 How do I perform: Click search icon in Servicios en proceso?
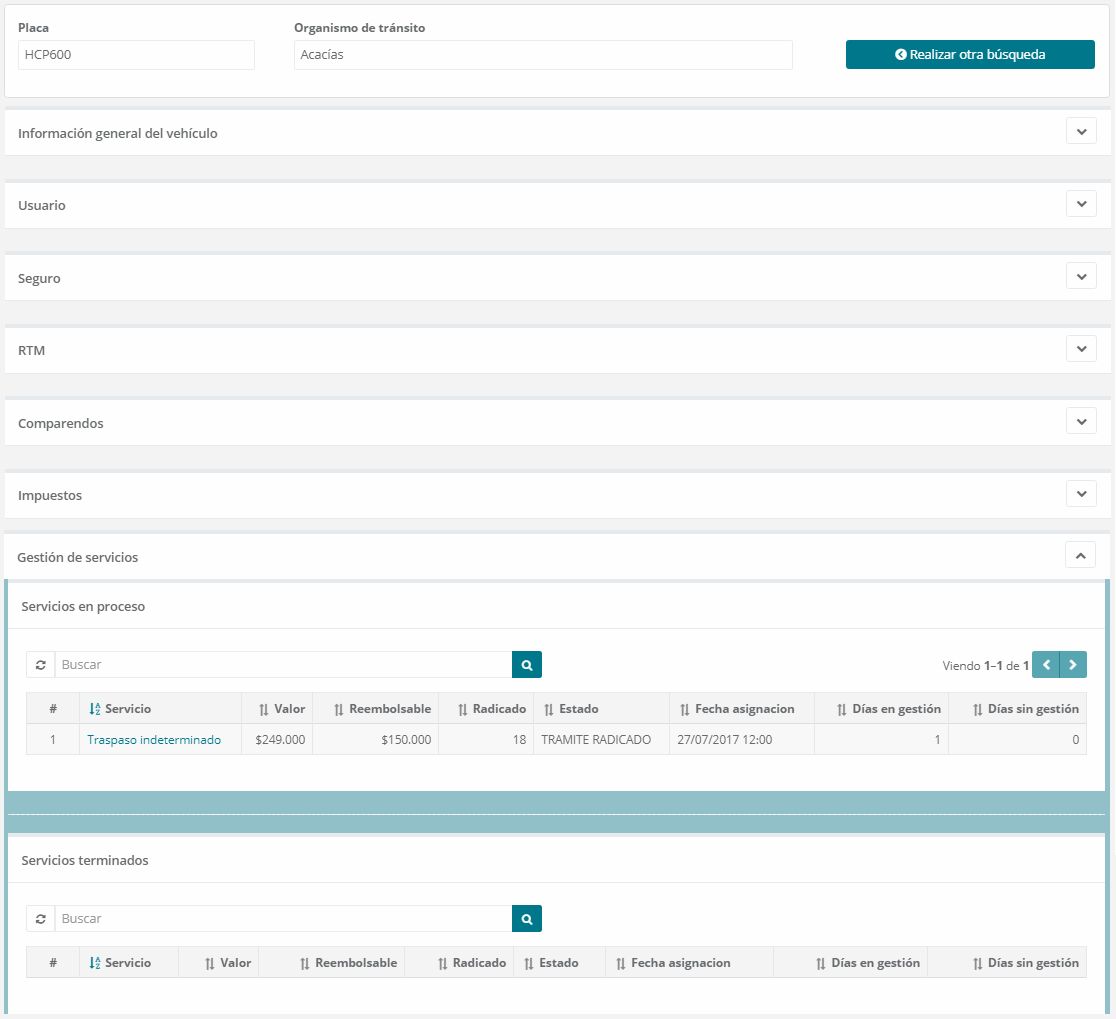[526, 665]
